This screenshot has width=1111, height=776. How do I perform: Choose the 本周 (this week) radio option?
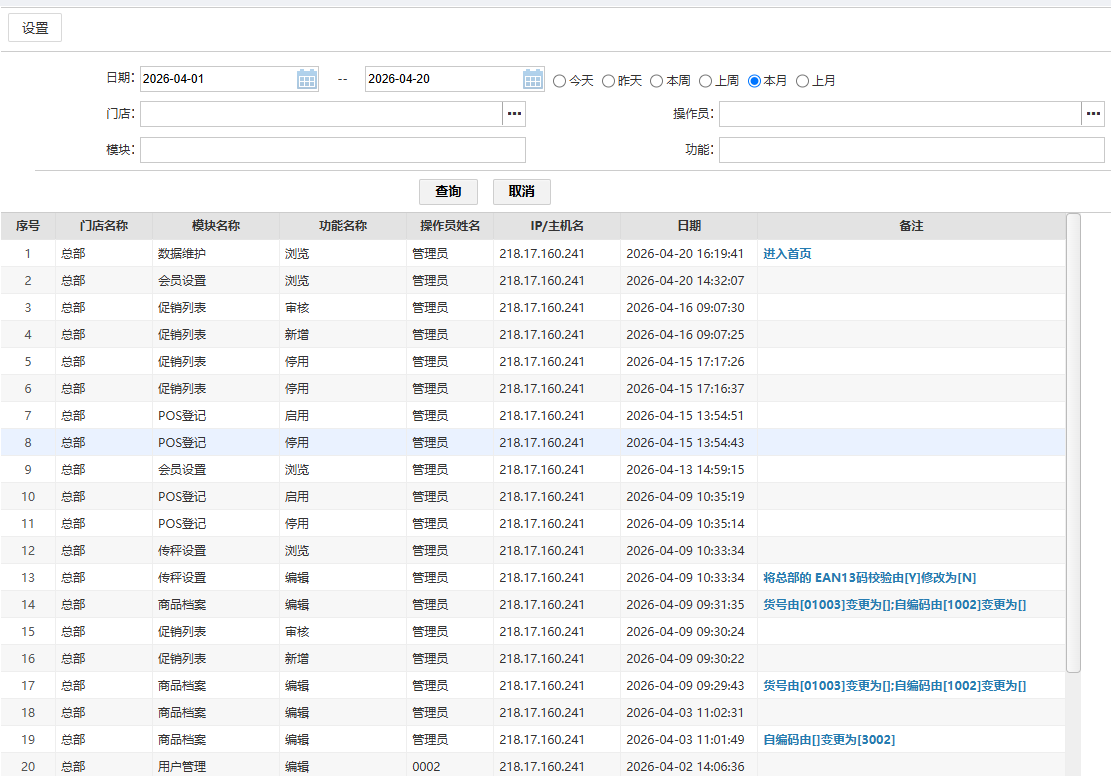tap(657, 81)
